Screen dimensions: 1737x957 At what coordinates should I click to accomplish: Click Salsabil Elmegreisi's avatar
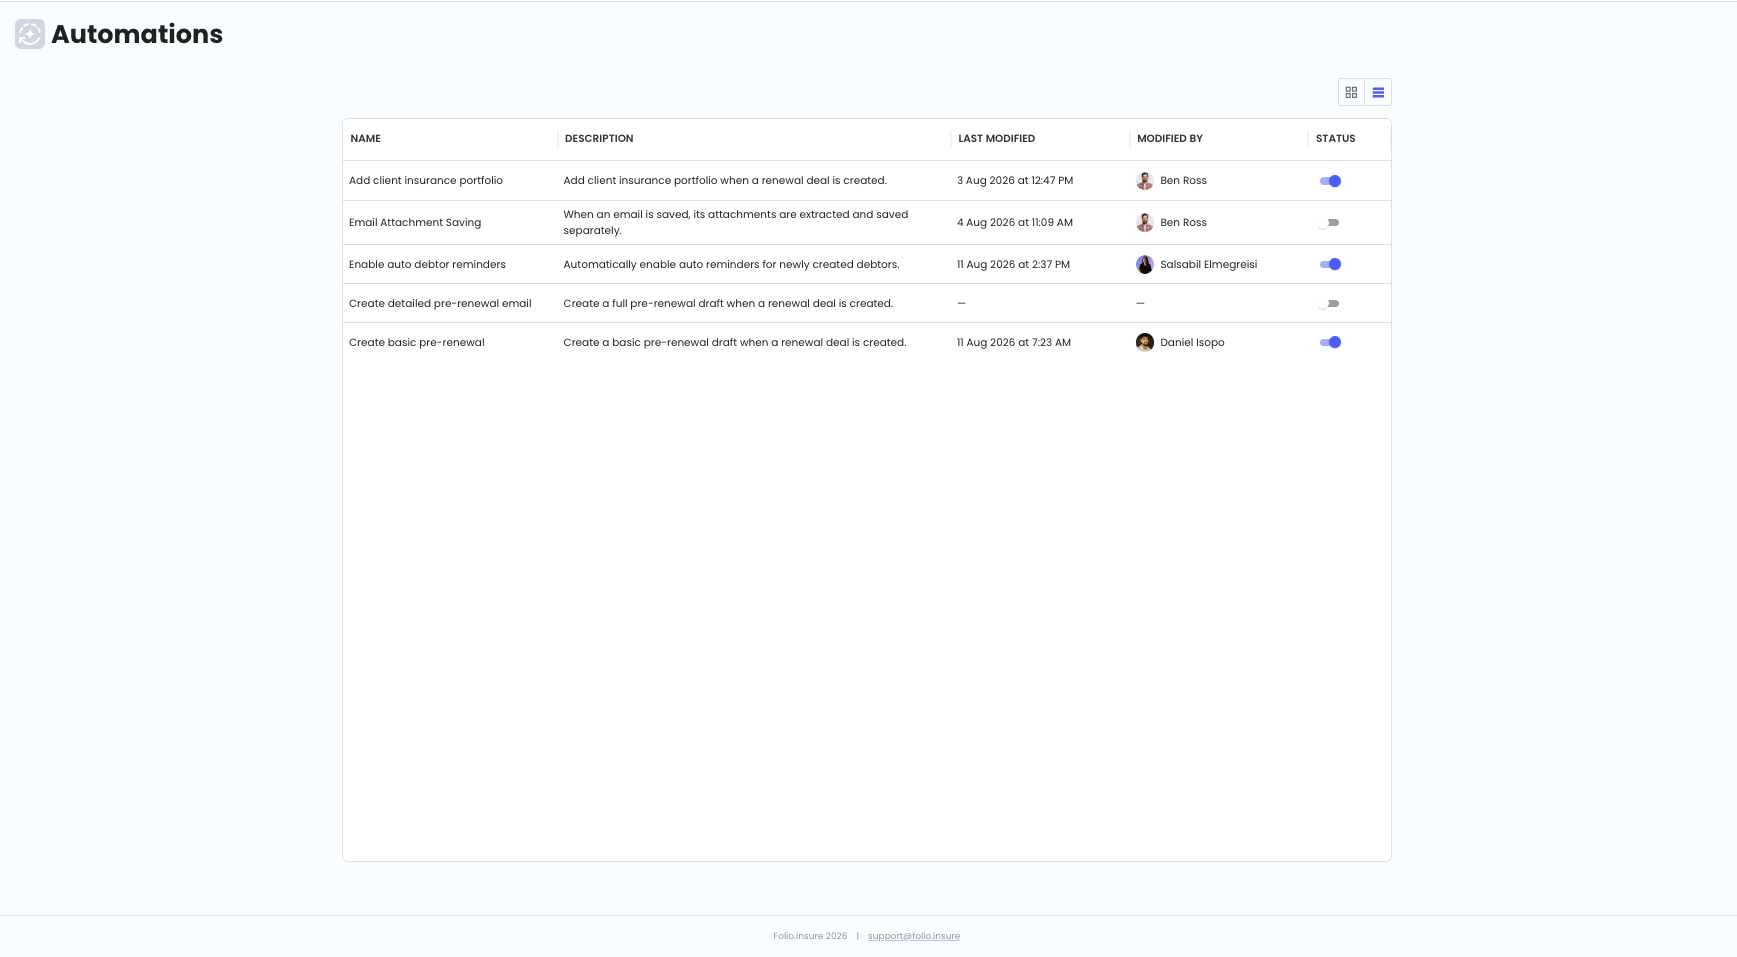(1145, 265)
